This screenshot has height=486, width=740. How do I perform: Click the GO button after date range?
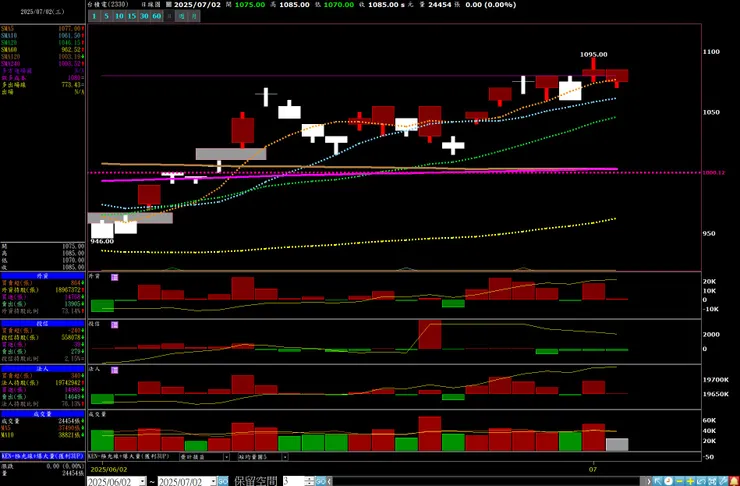click(223, 481)
